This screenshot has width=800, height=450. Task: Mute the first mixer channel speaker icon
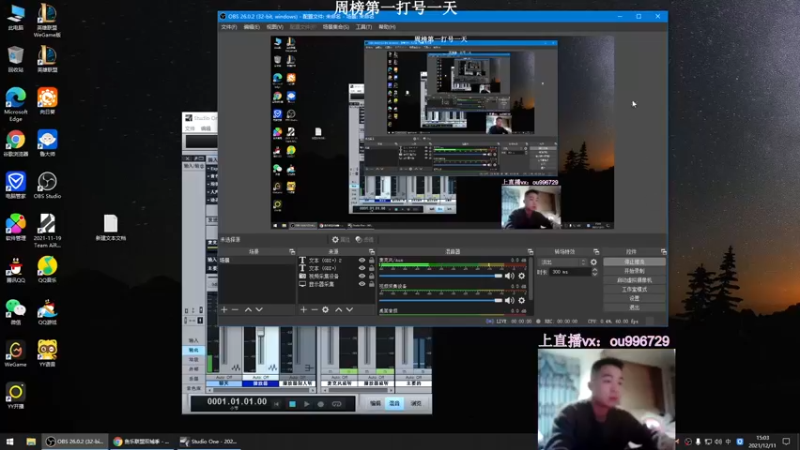(509, 276)
